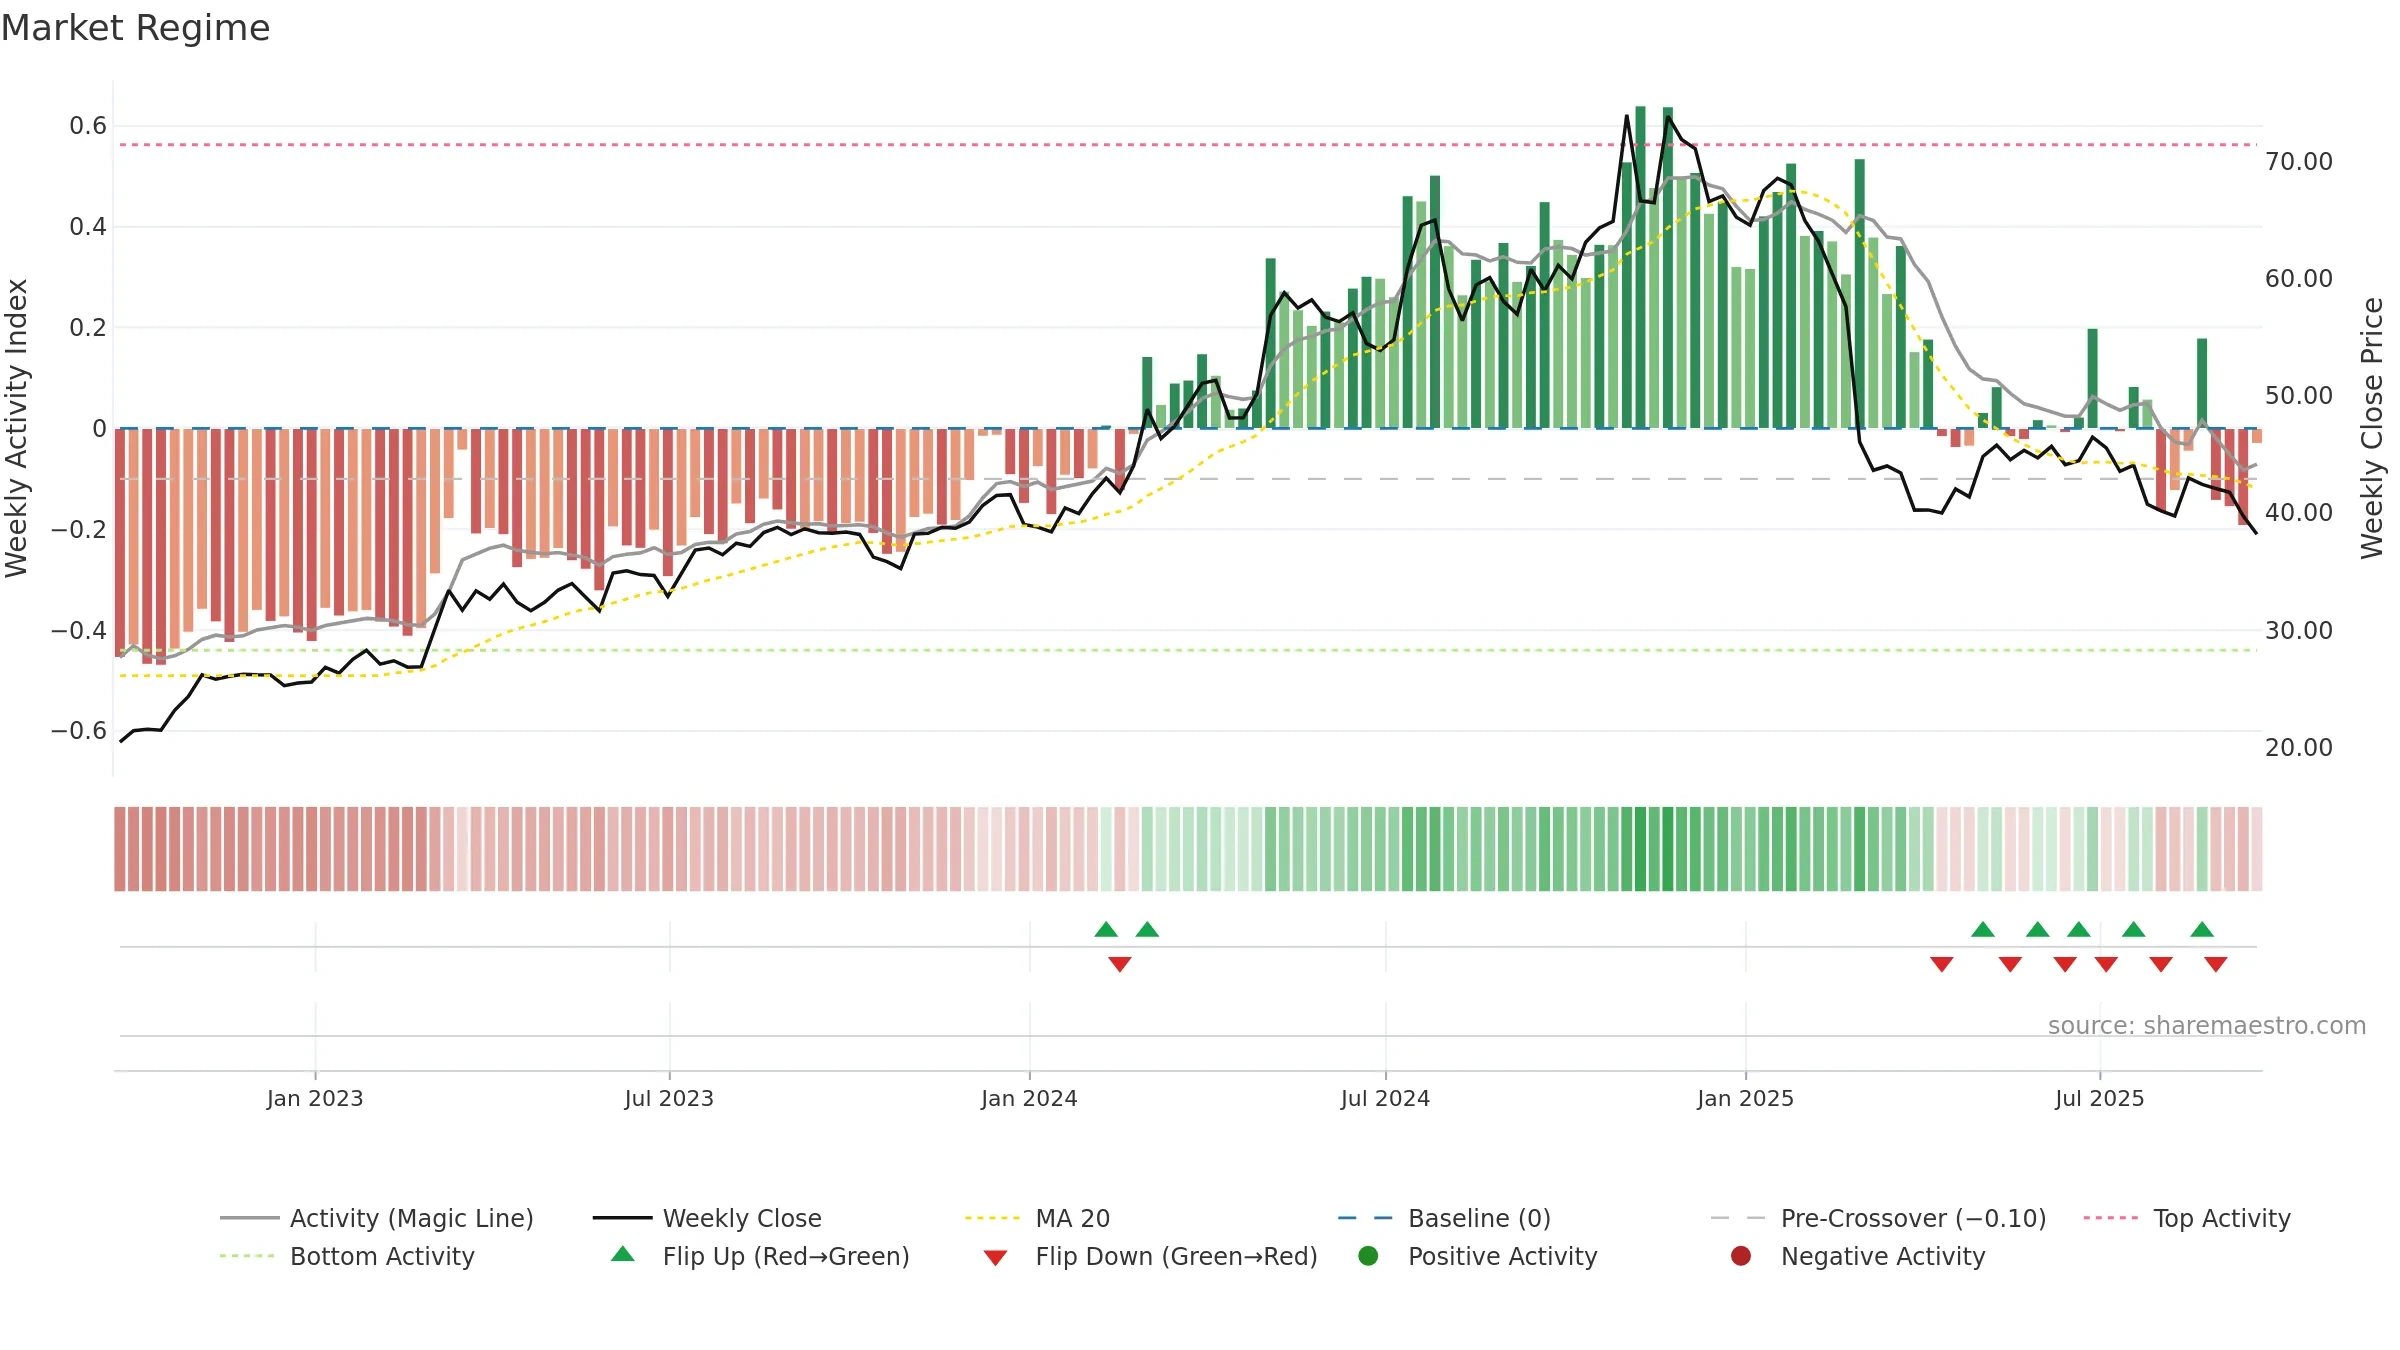Click the last green flip-up marker in 2025
The height and width of the screenshot is (1350, 2400).
point(2202,930)
